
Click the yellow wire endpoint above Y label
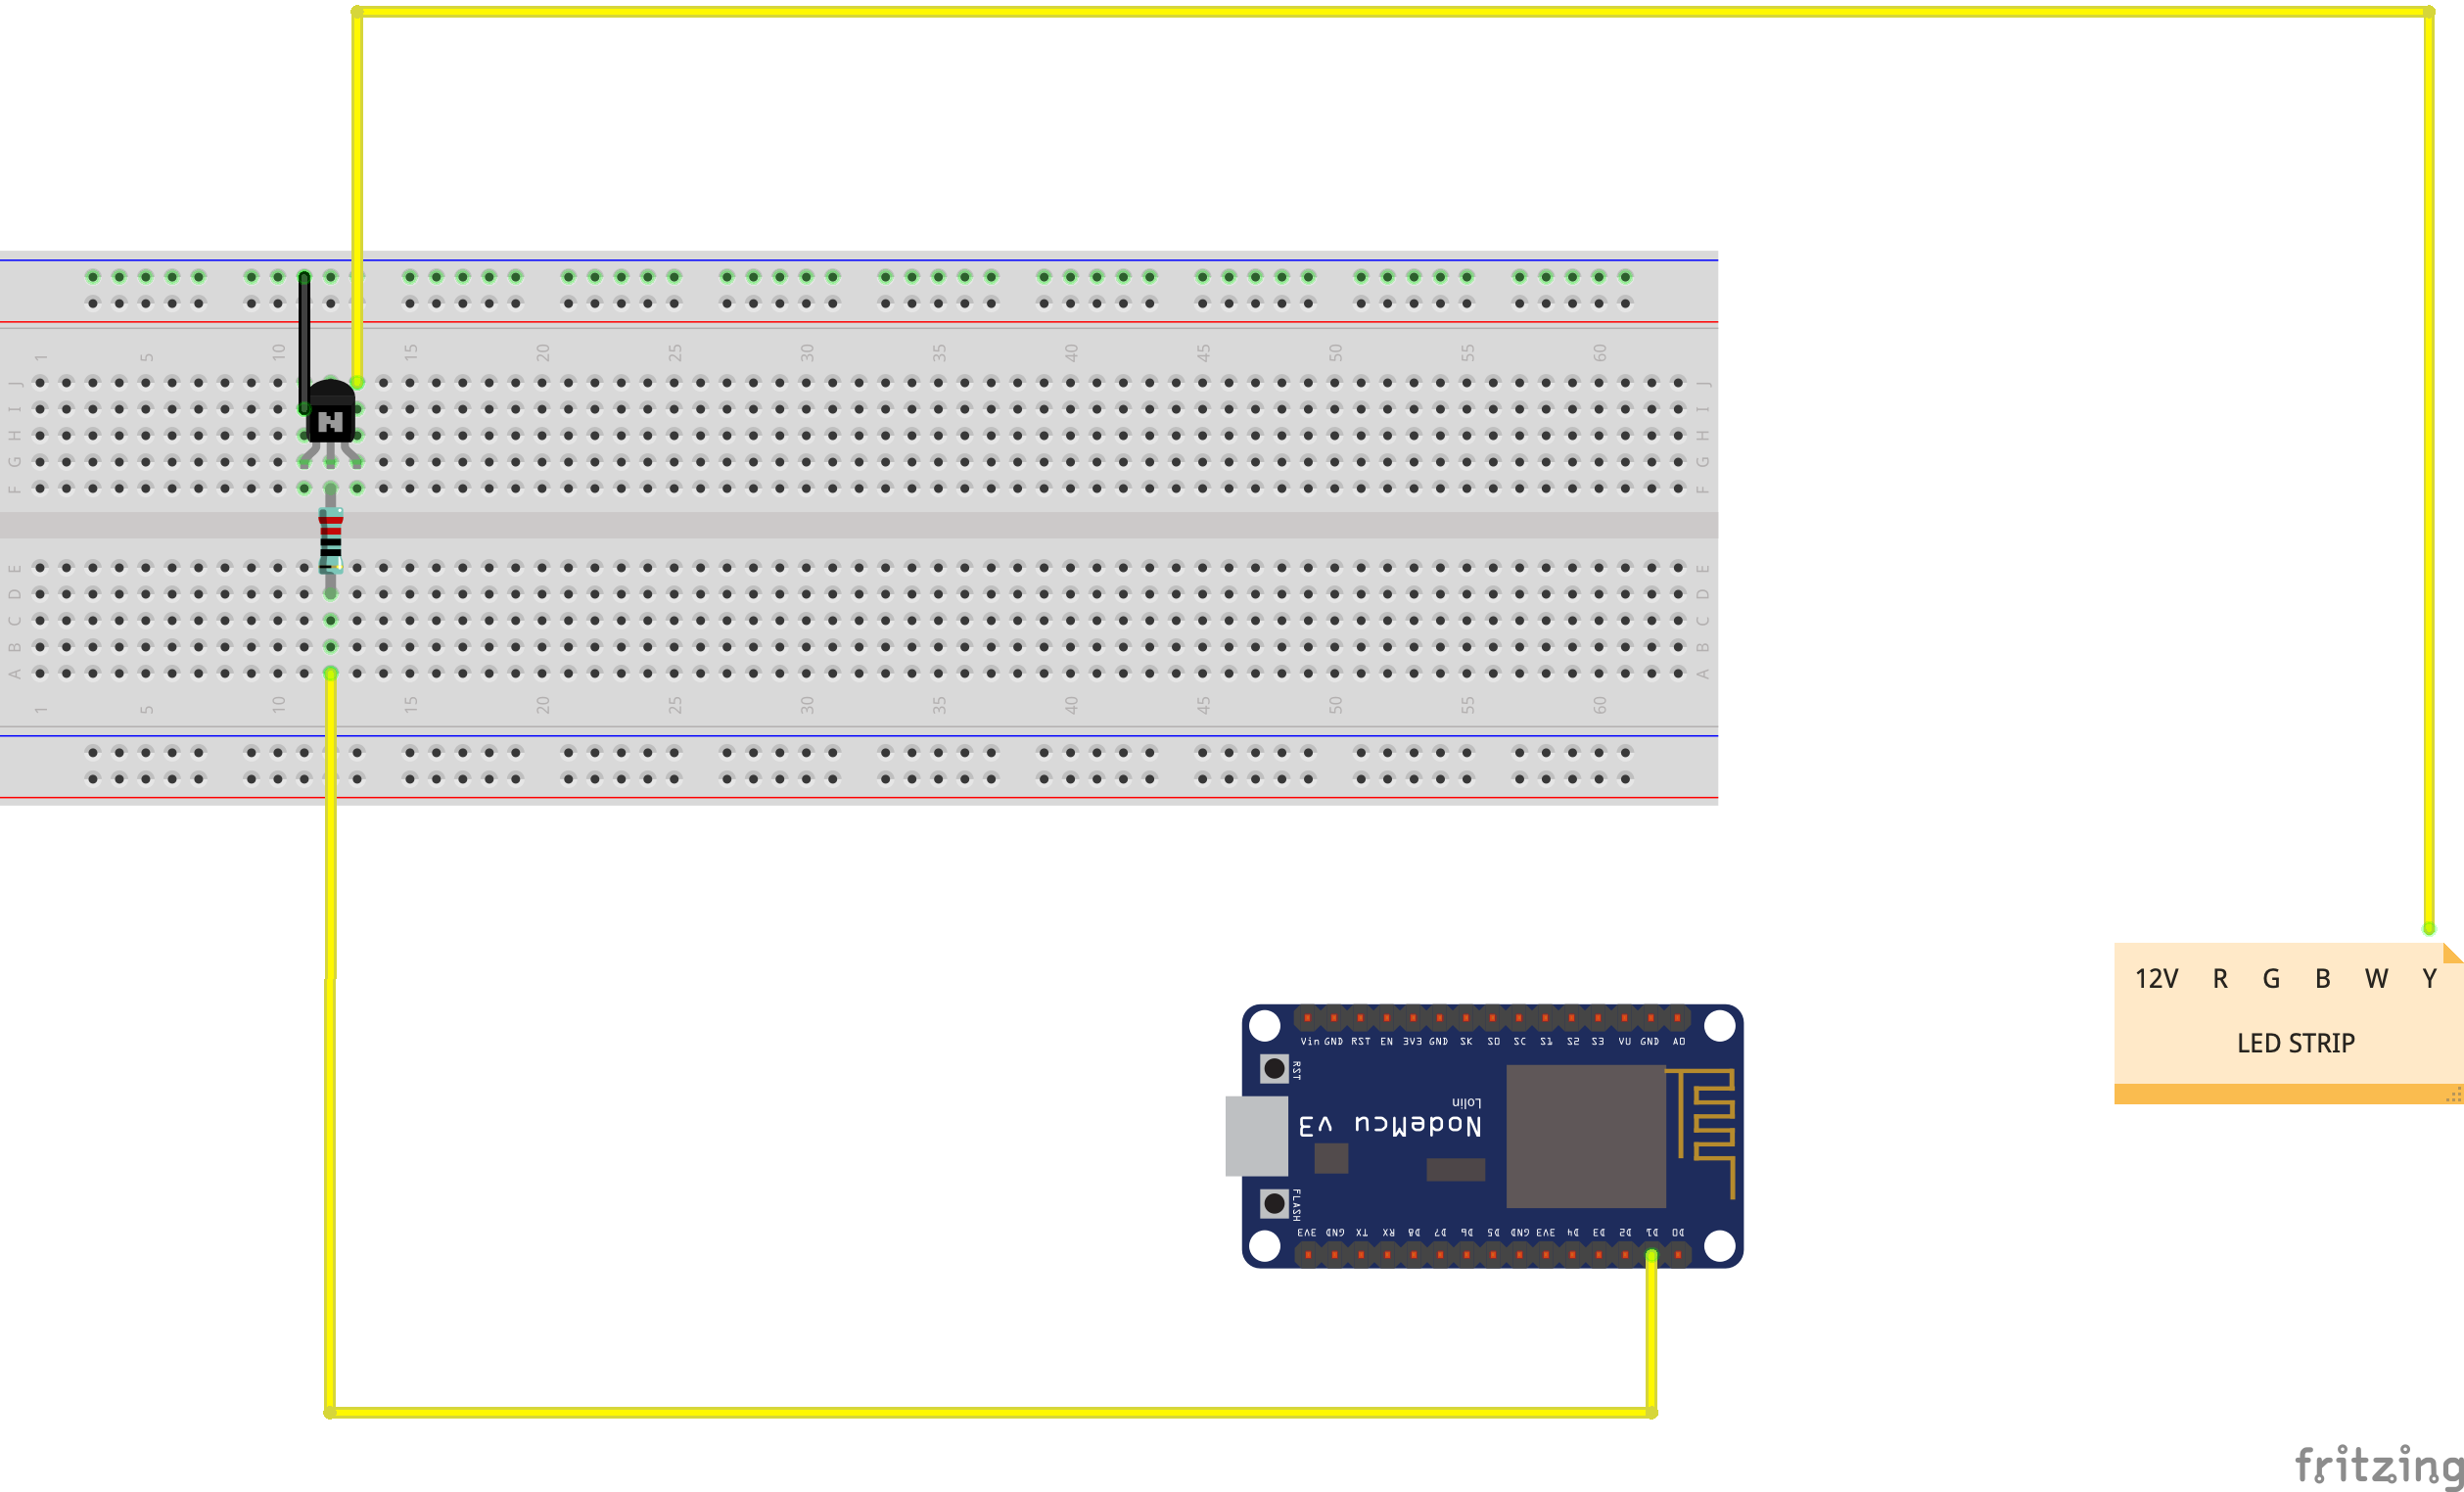point(2429,929)
